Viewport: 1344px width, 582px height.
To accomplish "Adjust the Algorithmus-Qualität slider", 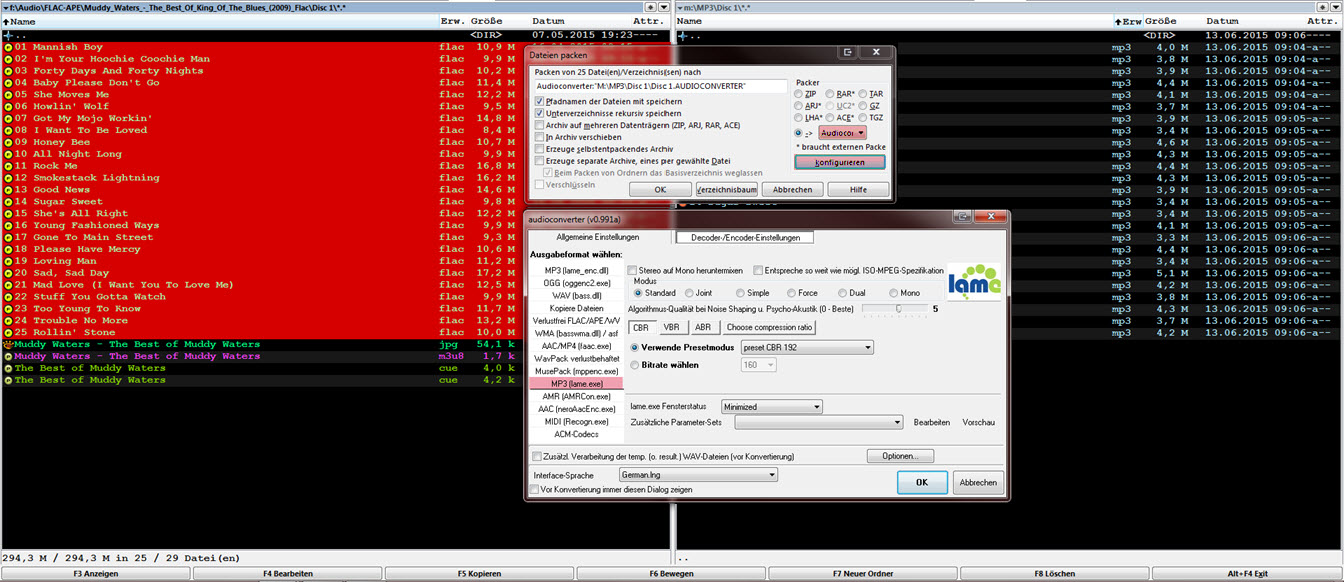I will 898,309.
